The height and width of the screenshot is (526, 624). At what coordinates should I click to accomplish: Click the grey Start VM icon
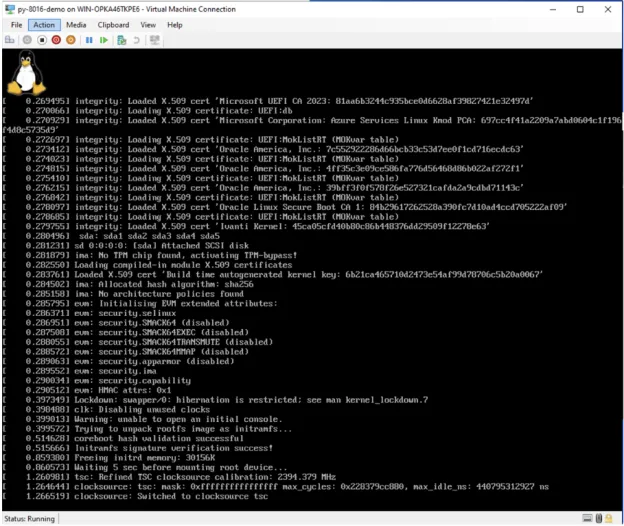(27, 40)
